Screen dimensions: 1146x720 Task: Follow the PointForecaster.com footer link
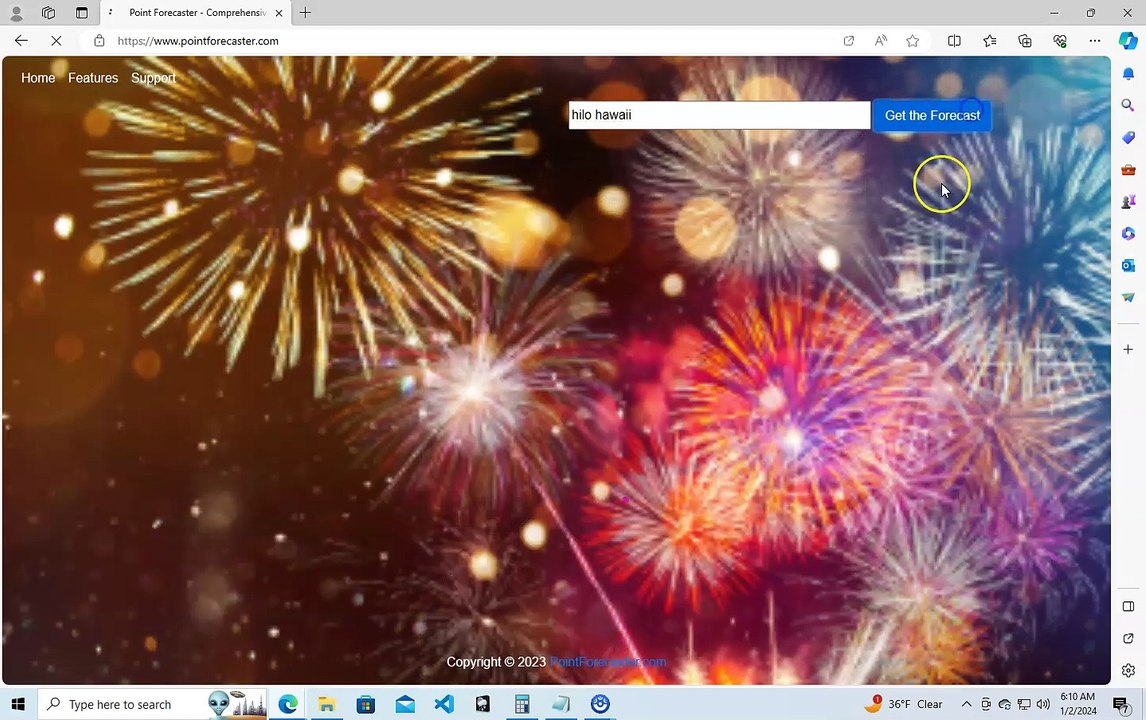click(607, 662)
